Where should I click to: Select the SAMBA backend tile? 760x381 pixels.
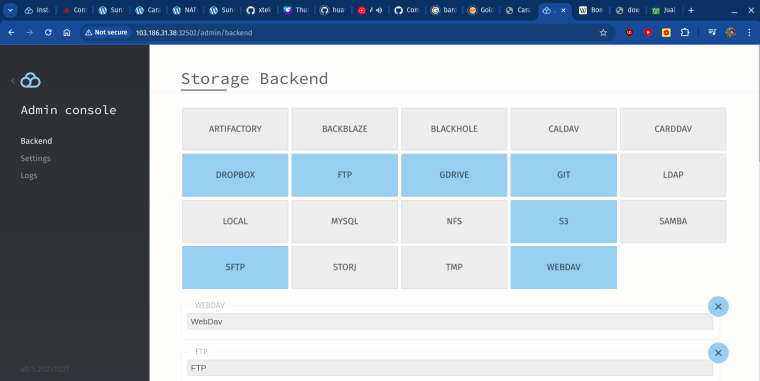click(x=673, y=221)
